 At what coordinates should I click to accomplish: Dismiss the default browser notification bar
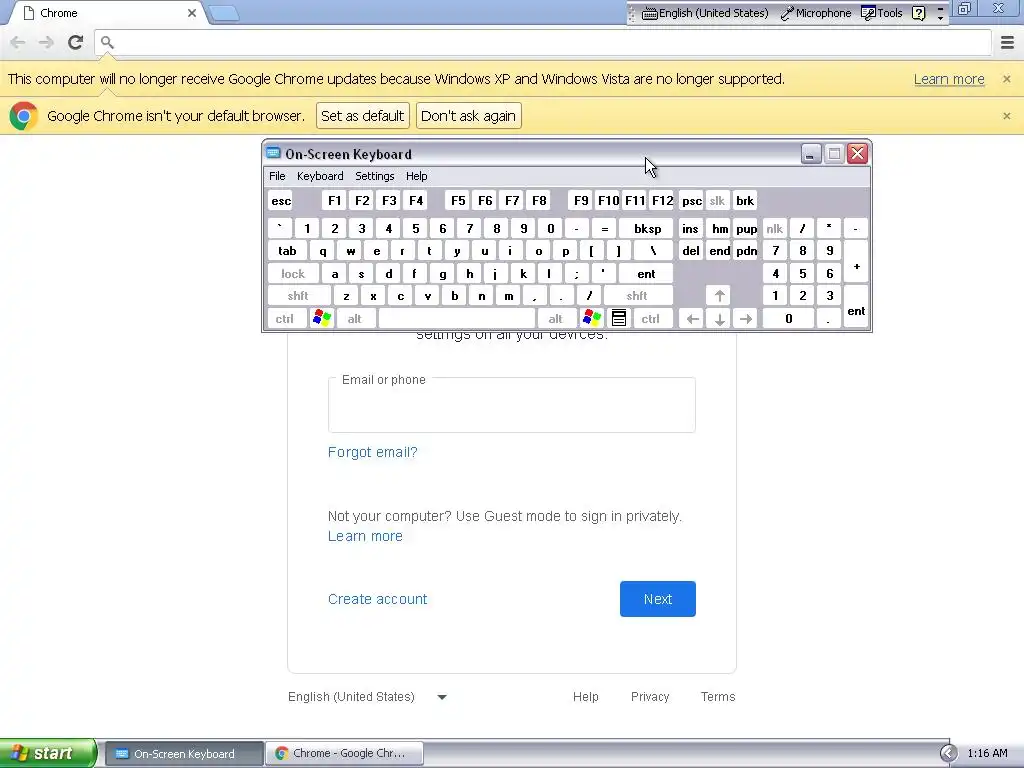pos(1006,116)
